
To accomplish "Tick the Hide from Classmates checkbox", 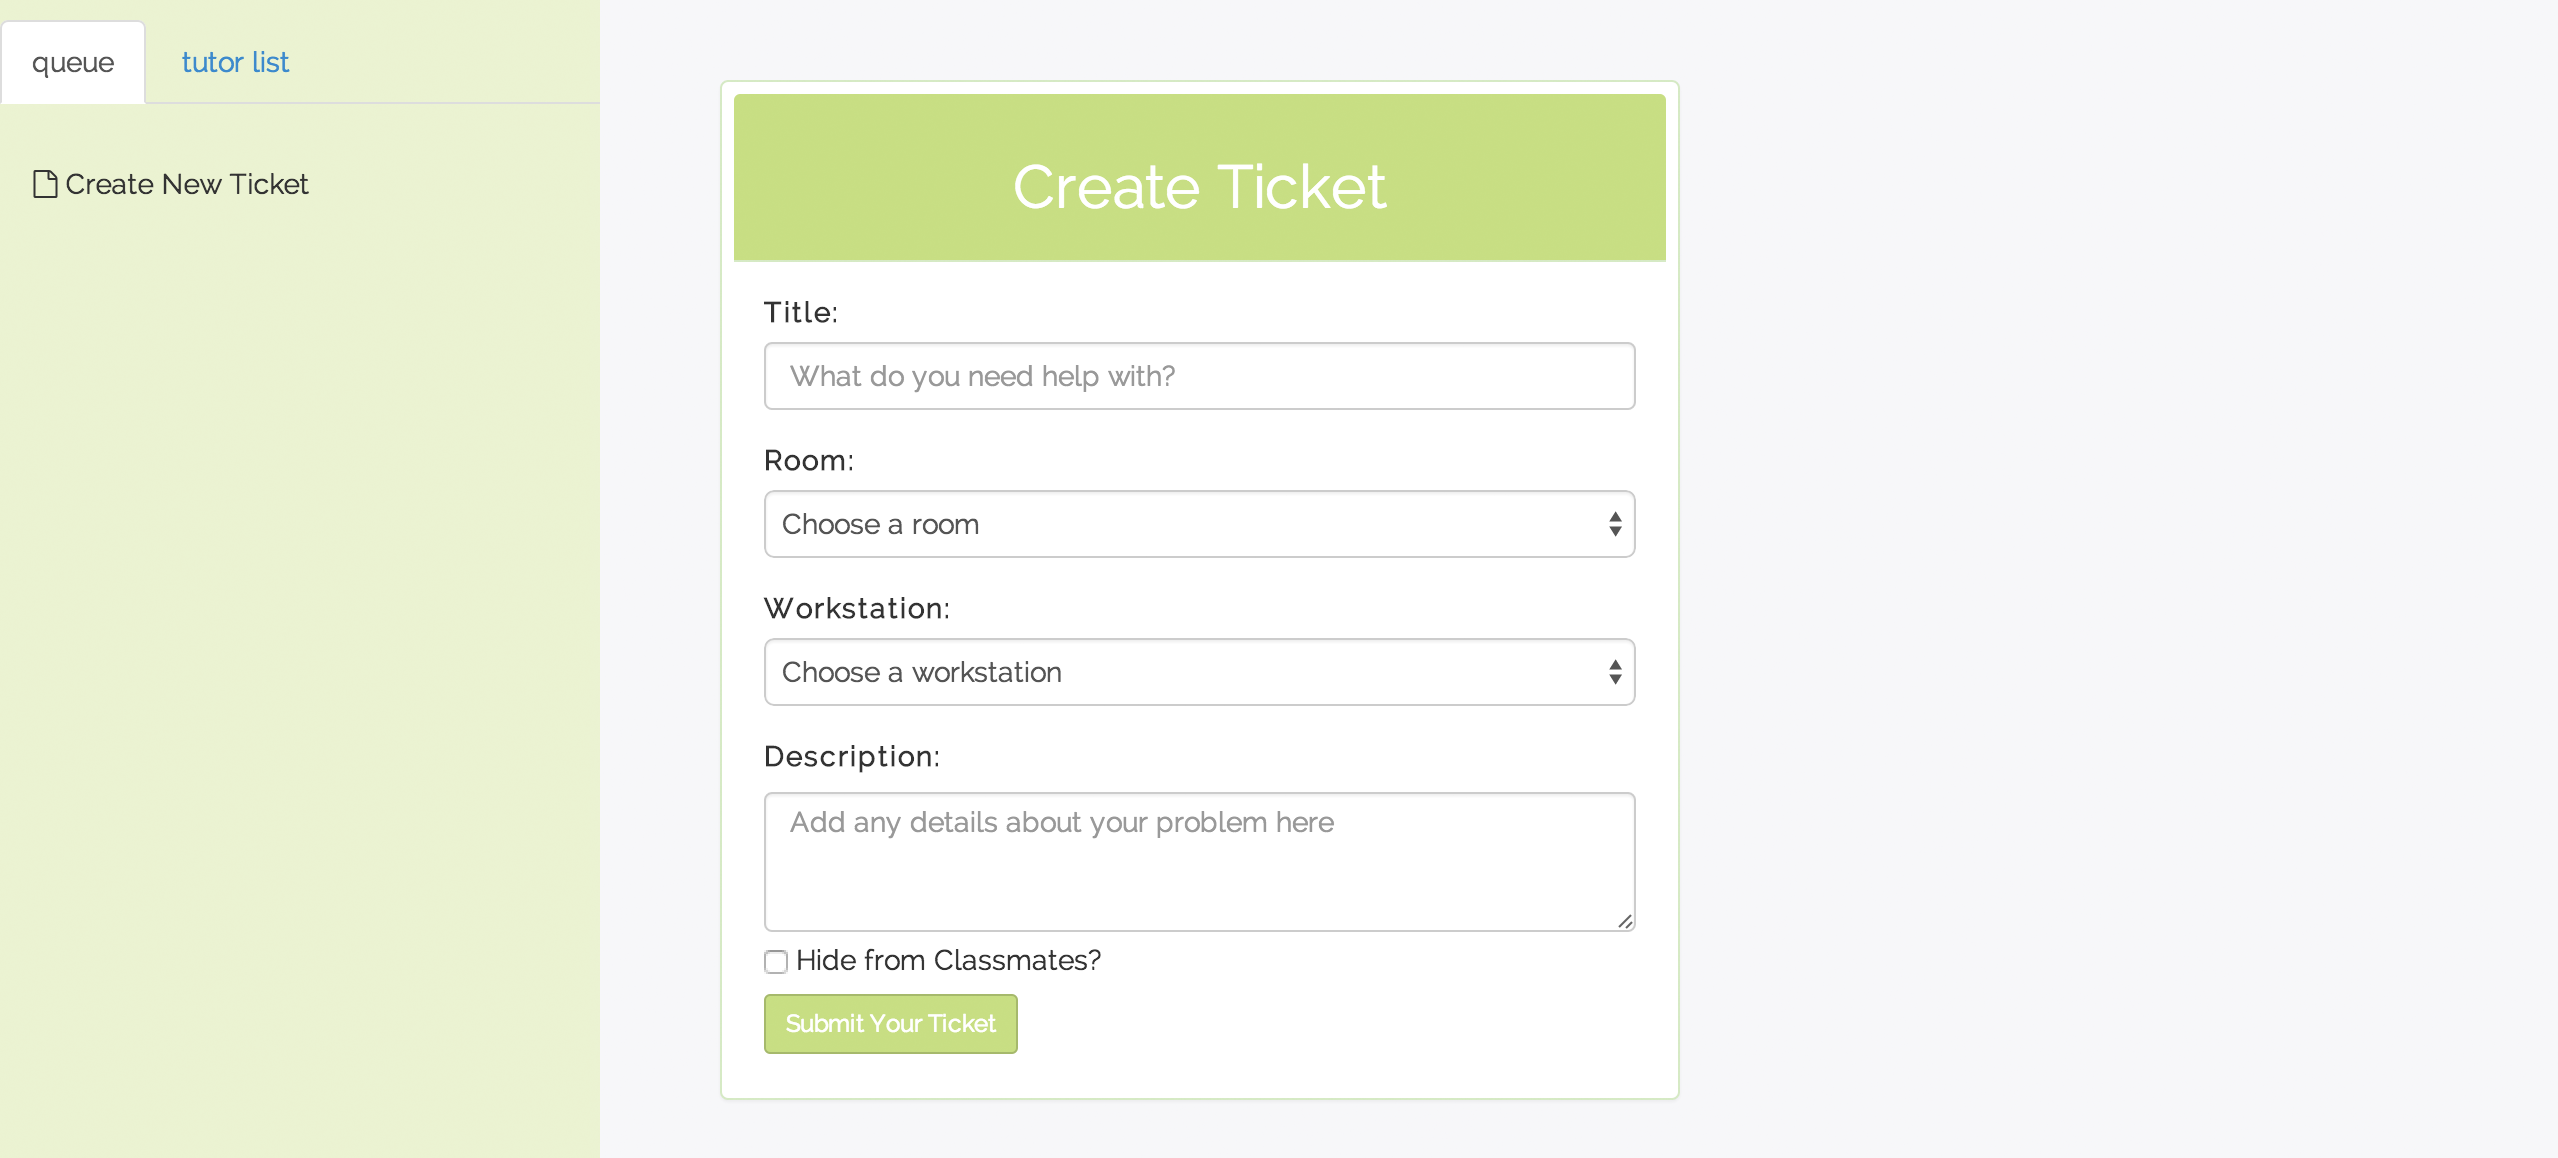I will pyautogui.click(x=776, y=962).
